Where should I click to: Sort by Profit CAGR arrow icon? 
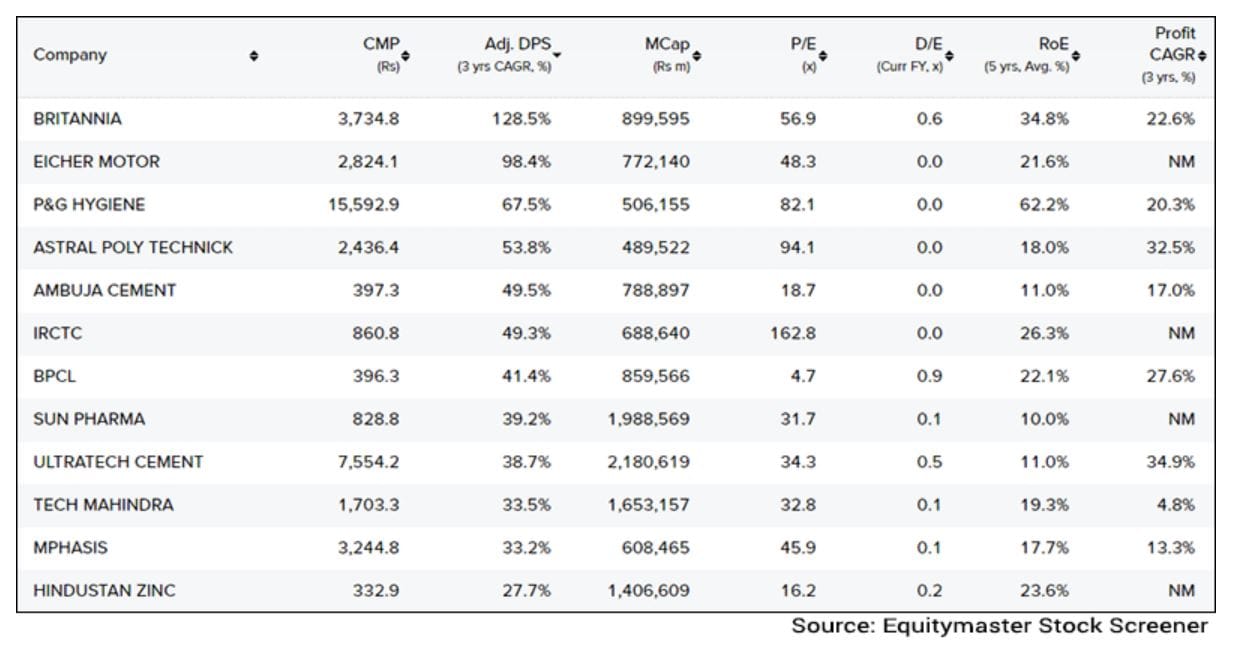pyautogui.click(x=1202, y=55)
